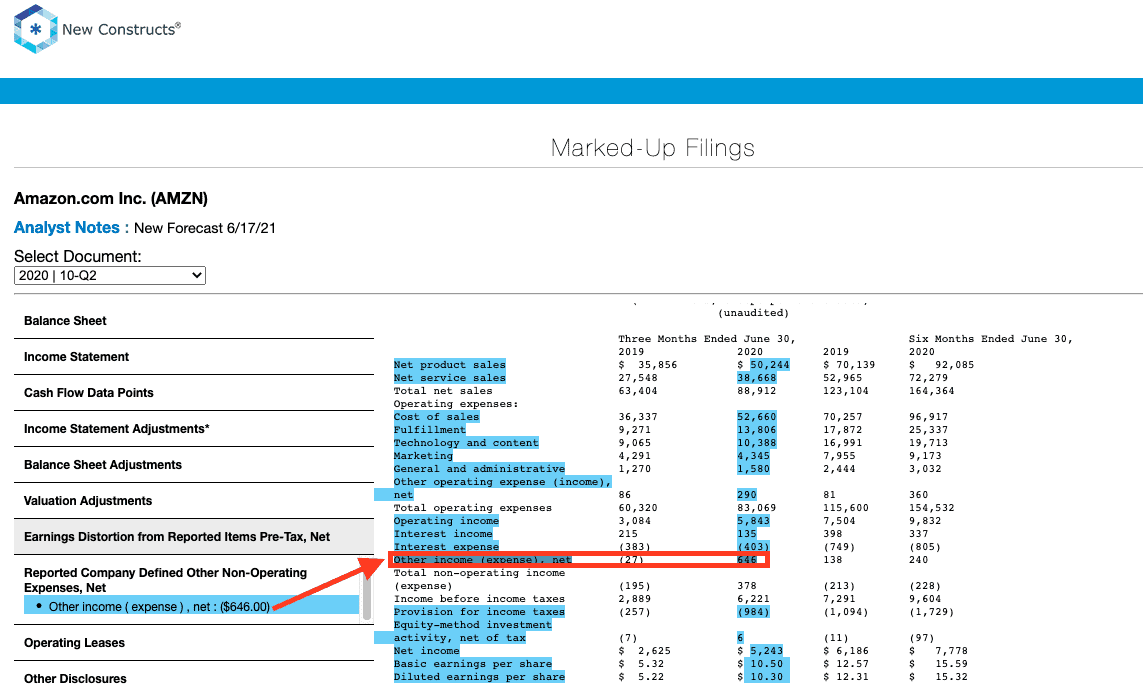
Task: Click the highlighted Marketing label
Action: 424,456
